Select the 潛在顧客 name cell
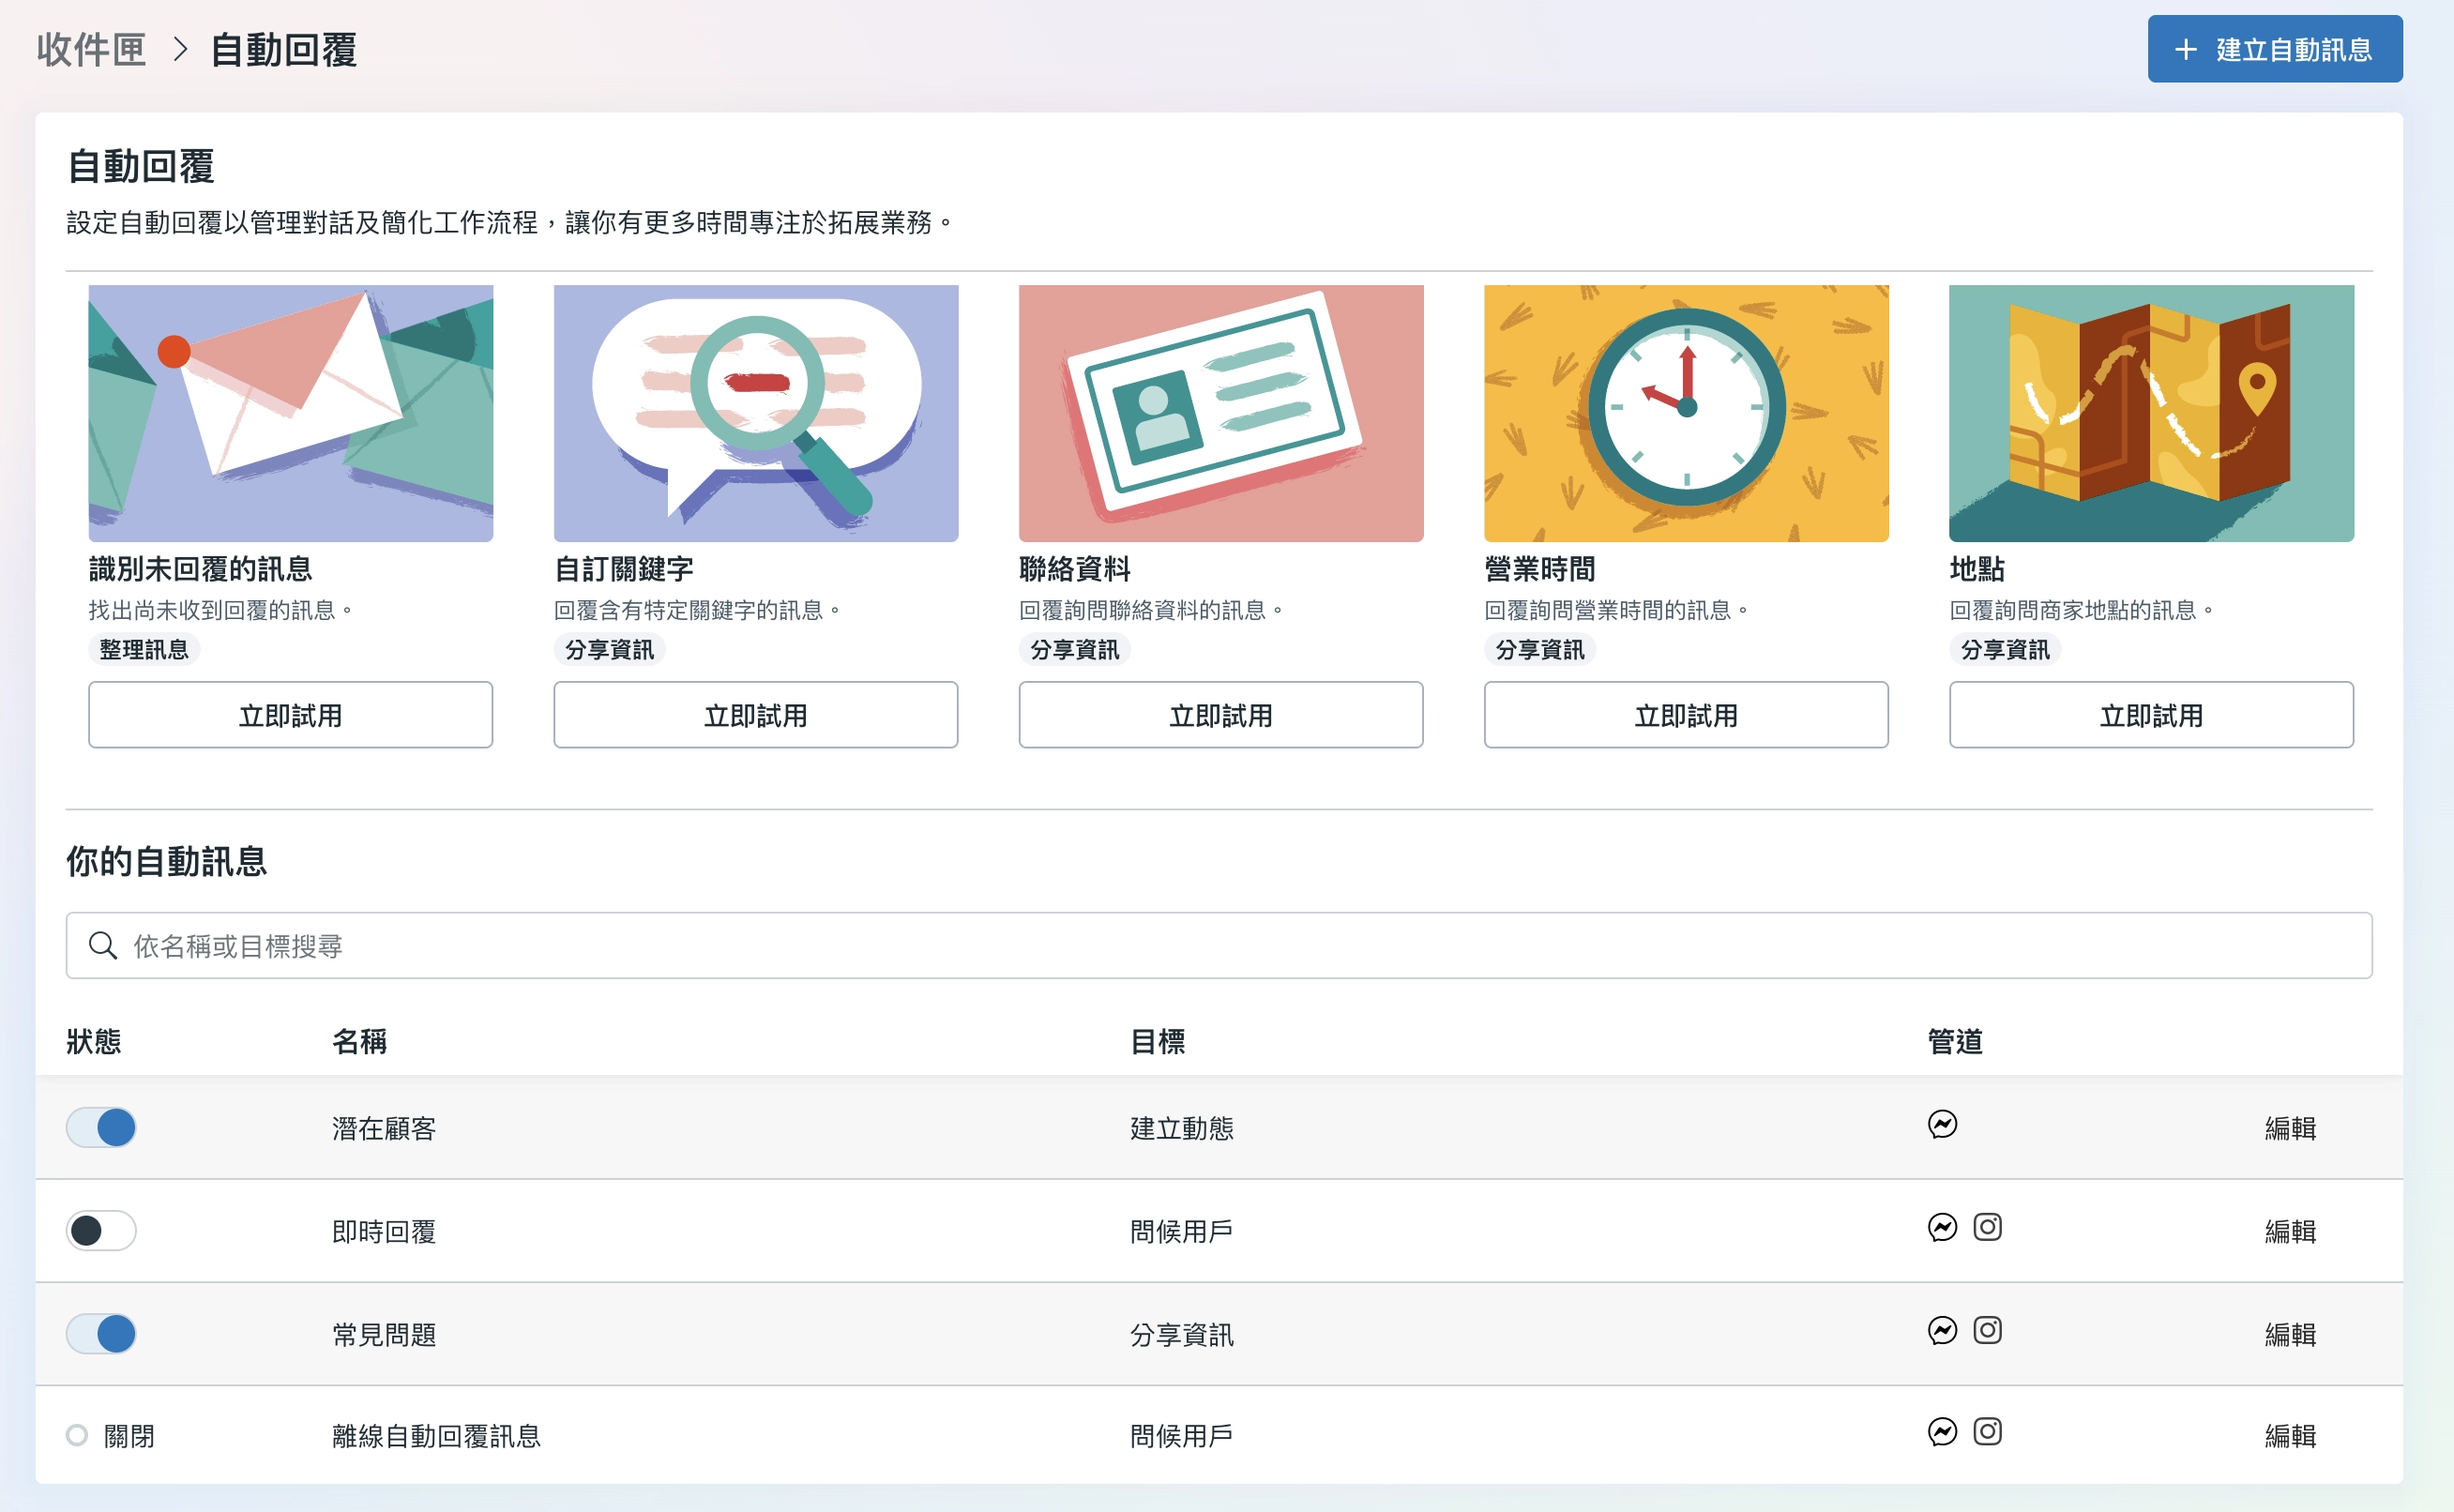 (384, 1129)
